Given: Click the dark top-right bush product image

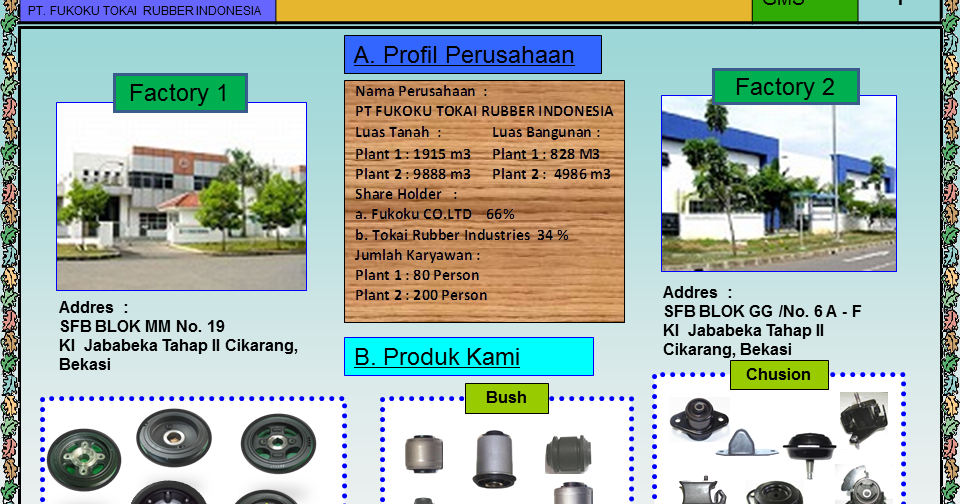Looking at the screenshot, I should [568, 454].
